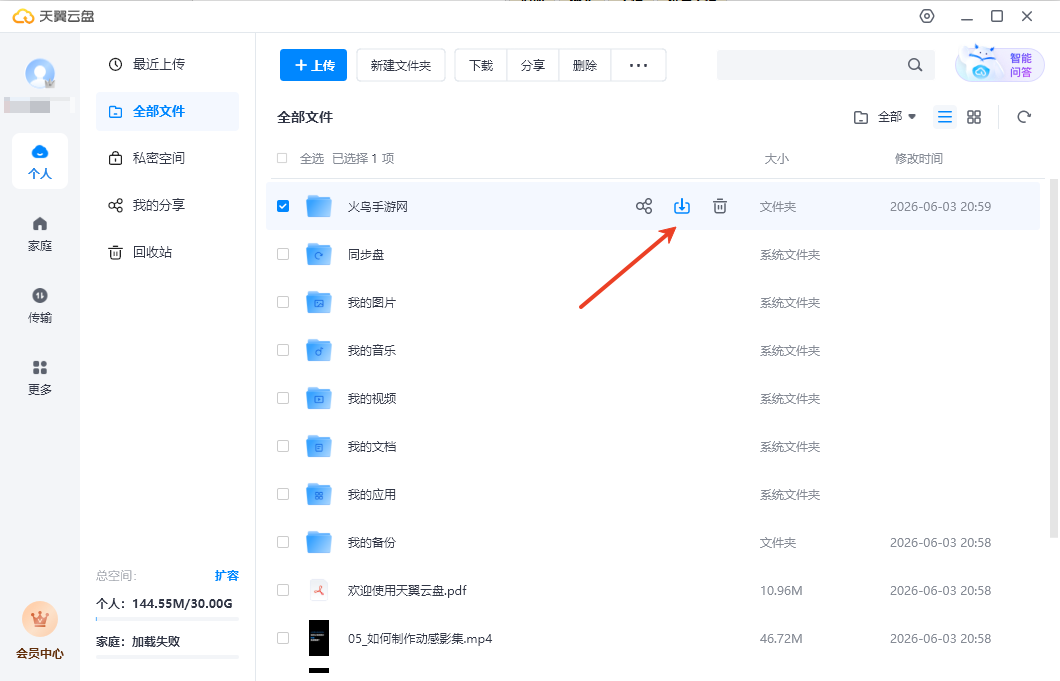Open the 传输 transfer list
This screenshot has width=1060, height=681.
tap(40, 306)
